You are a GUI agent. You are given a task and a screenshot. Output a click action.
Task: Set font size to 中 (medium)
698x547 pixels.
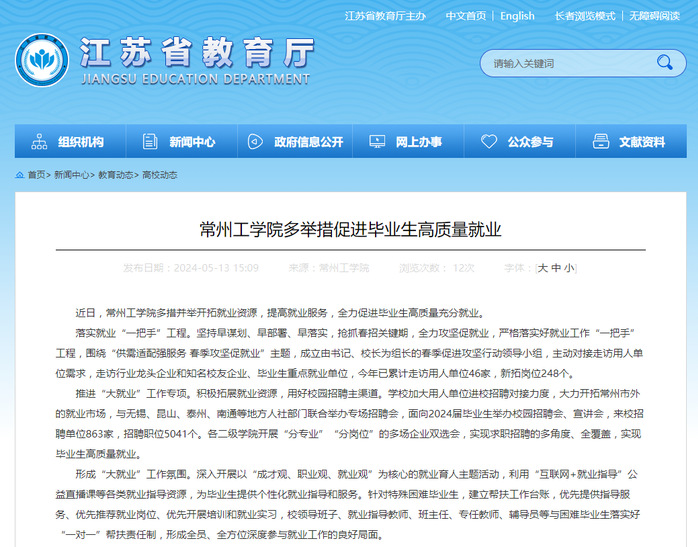[x=556, y=268]
